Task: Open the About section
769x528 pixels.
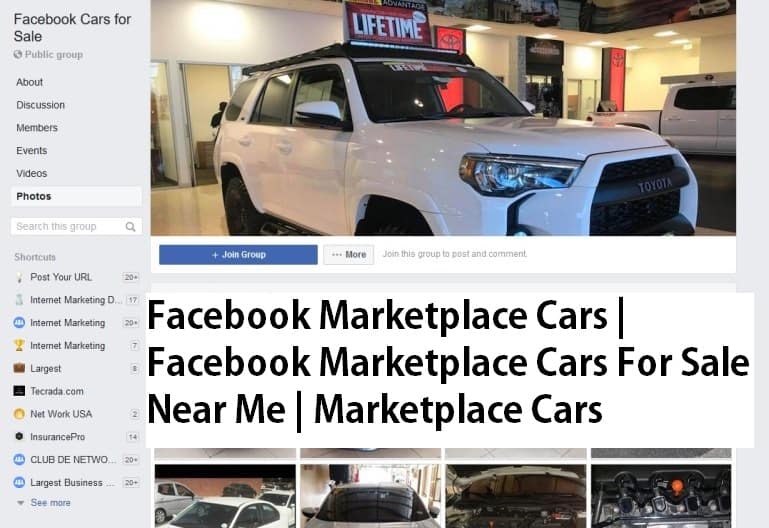Action: [29, 82]
